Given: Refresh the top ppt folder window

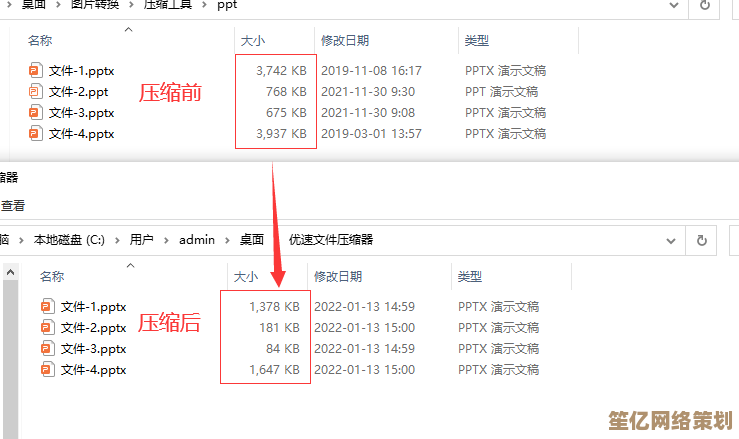Looking at the screenshot, I should pyautogui.click(x=705, y=6).
